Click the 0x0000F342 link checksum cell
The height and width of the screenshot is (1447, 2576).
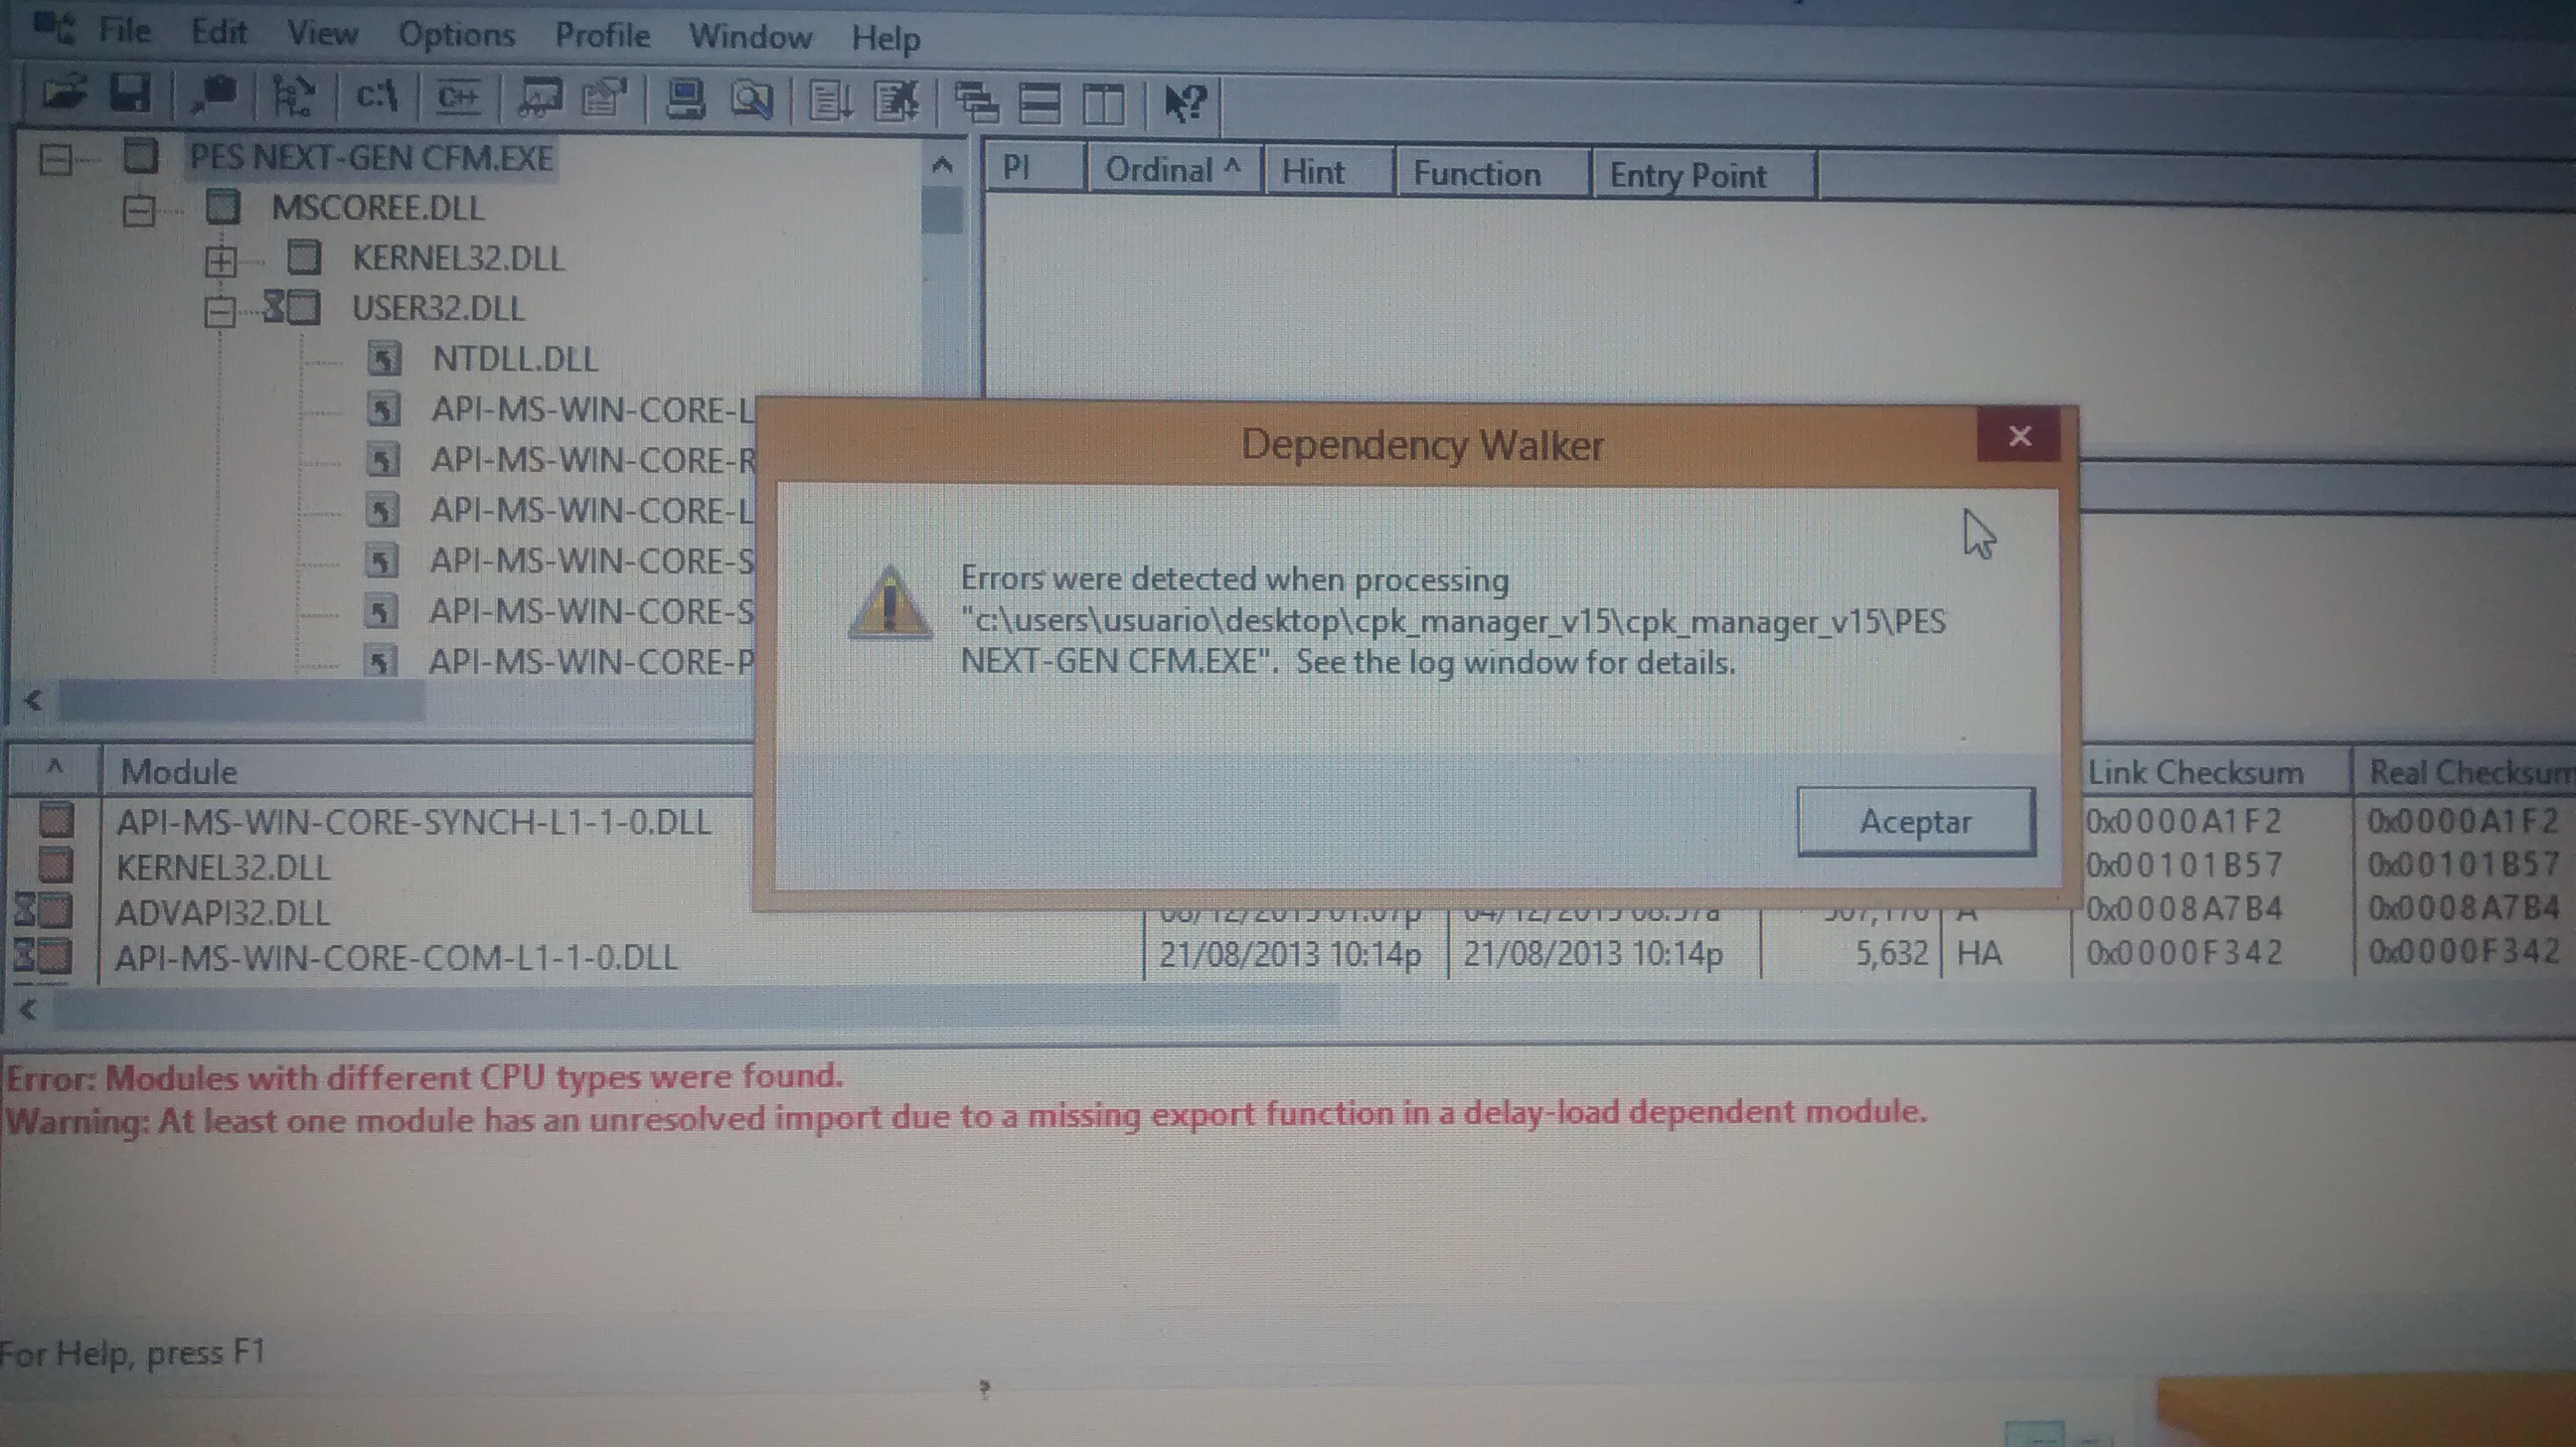click(x=2184, y=952)
